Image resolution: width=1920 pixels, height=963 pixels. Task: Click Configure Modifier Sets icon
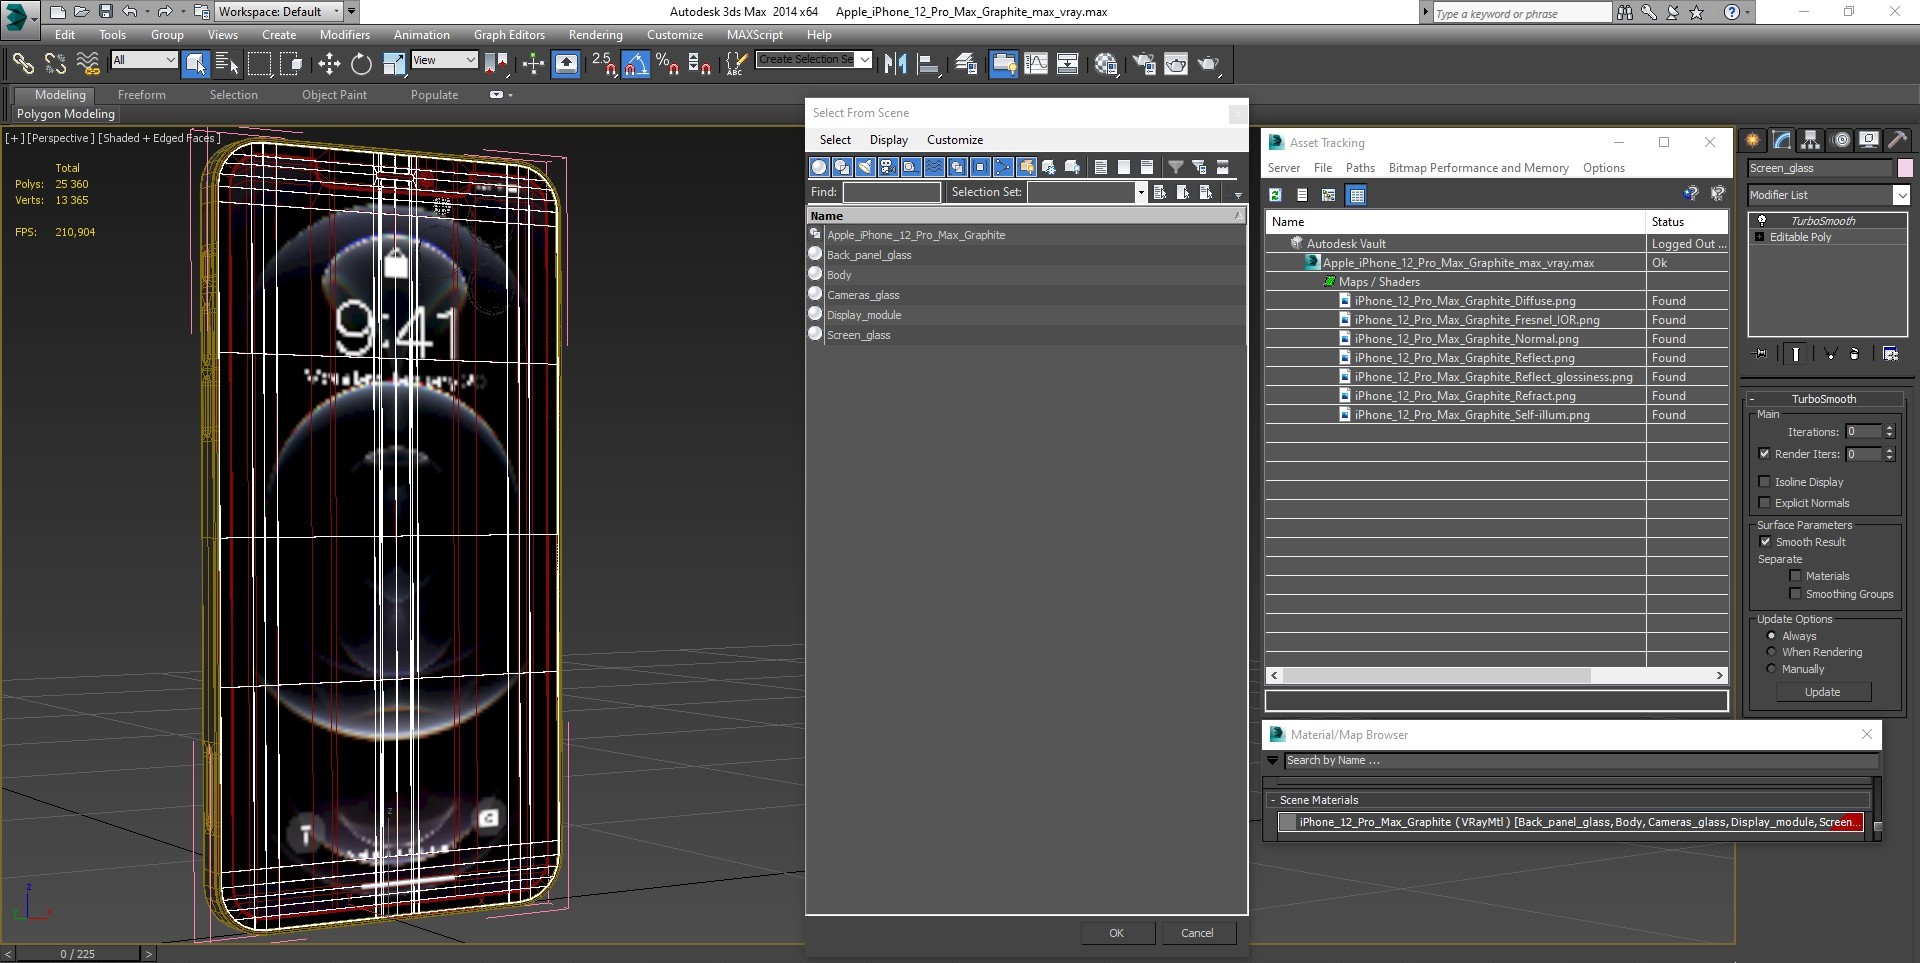(x=1890, y=354)
